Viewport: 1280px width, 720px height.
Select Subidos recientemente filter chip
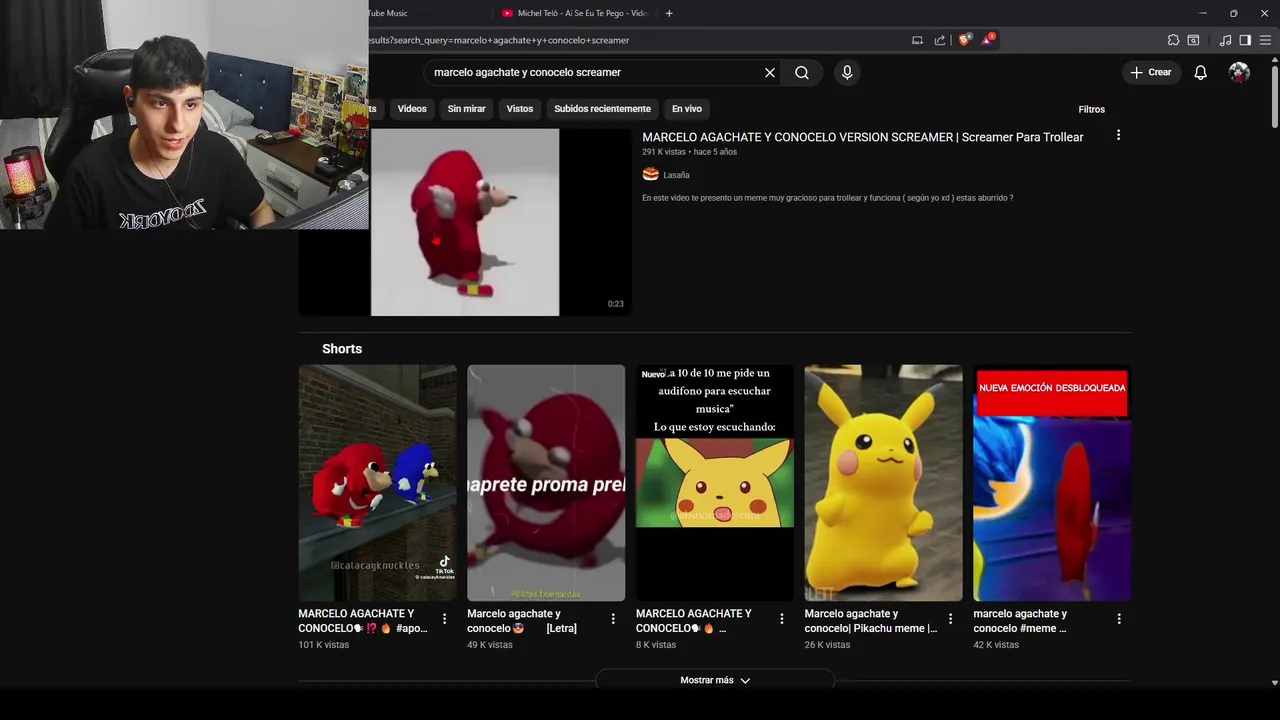point(602,109)
